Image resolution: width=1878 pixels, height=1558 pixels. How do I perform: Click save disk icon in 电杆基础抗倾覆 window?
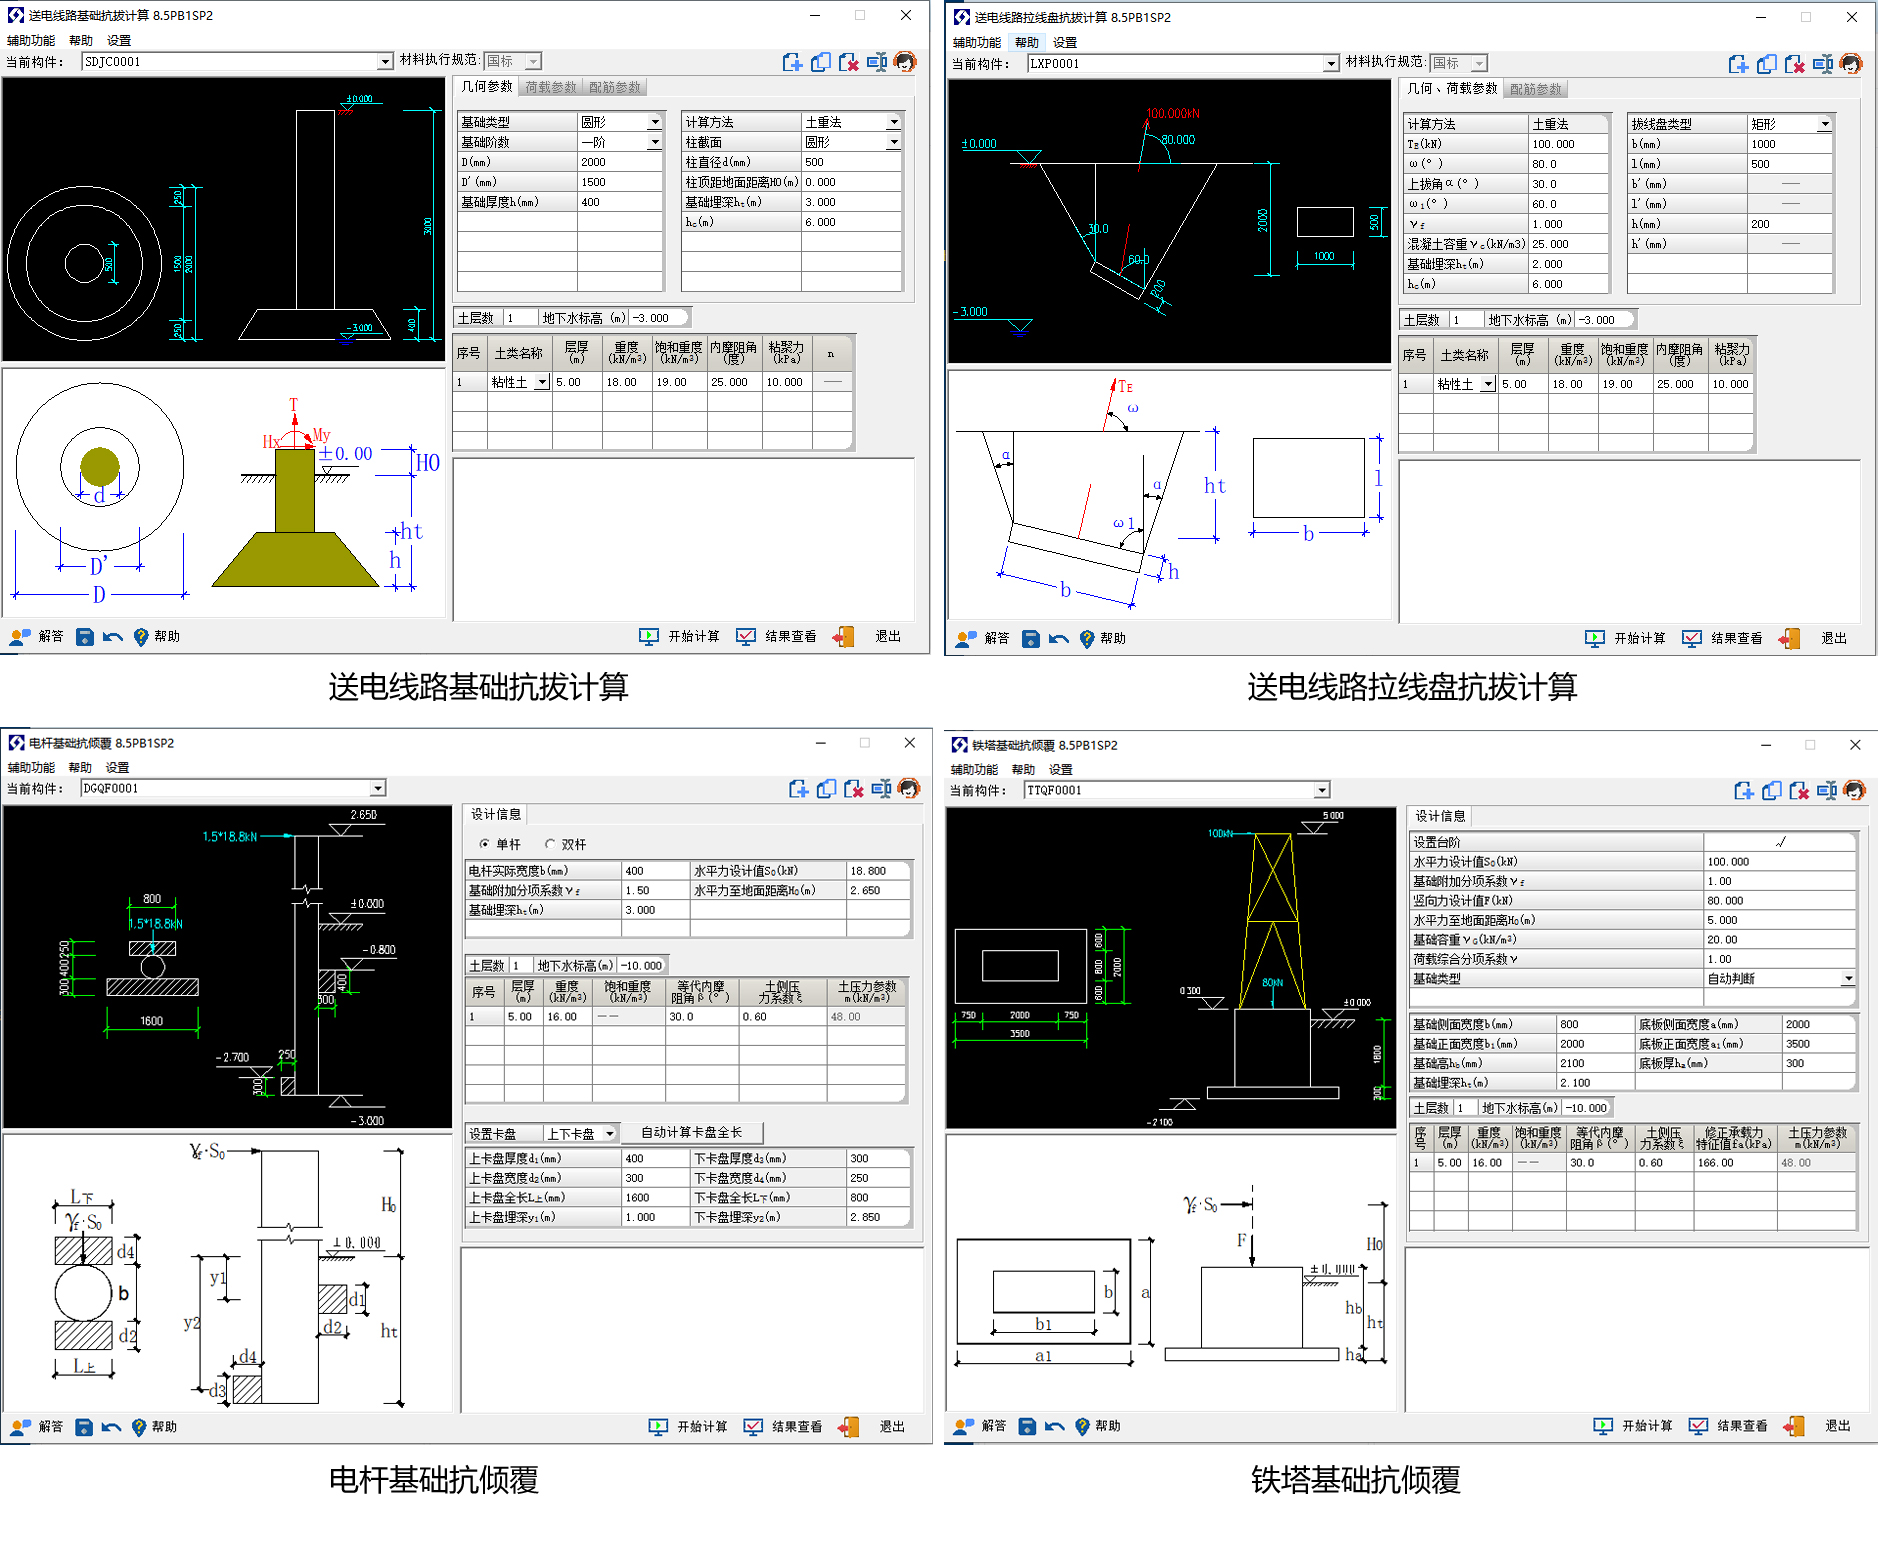[x=84, y=1427]
